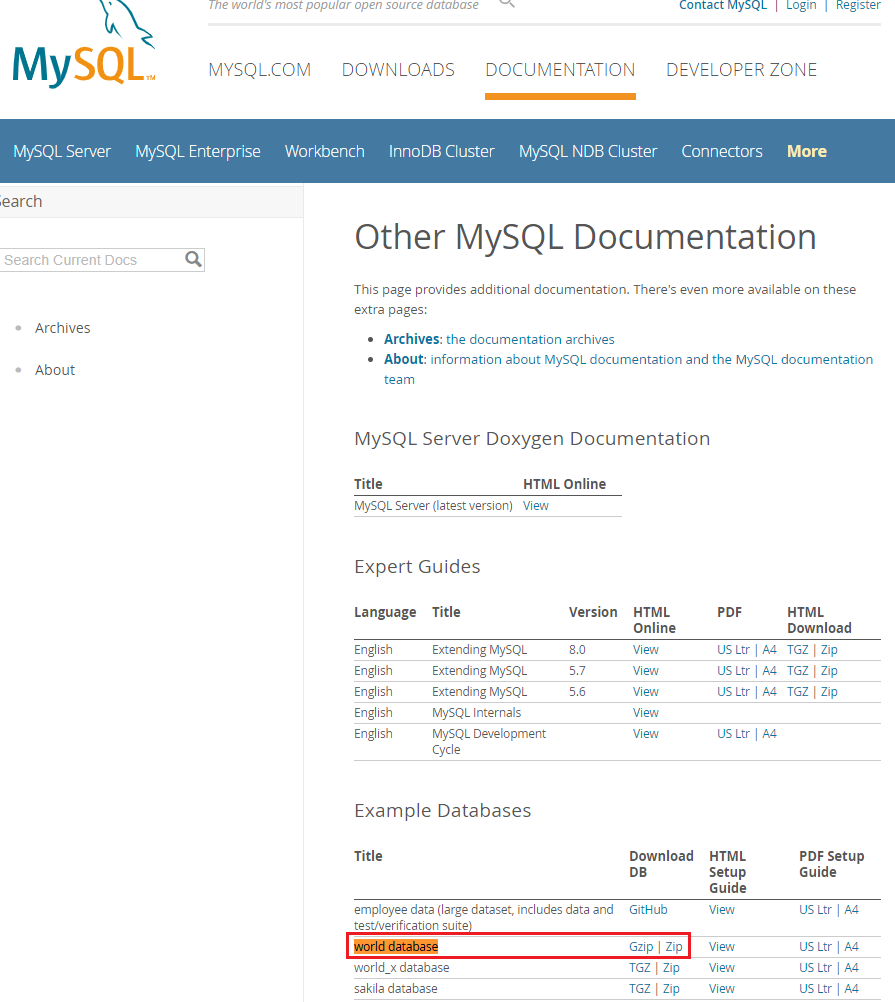Open world database A4 PDF guide
The image size is (895, 1002).
coord(852,946)
